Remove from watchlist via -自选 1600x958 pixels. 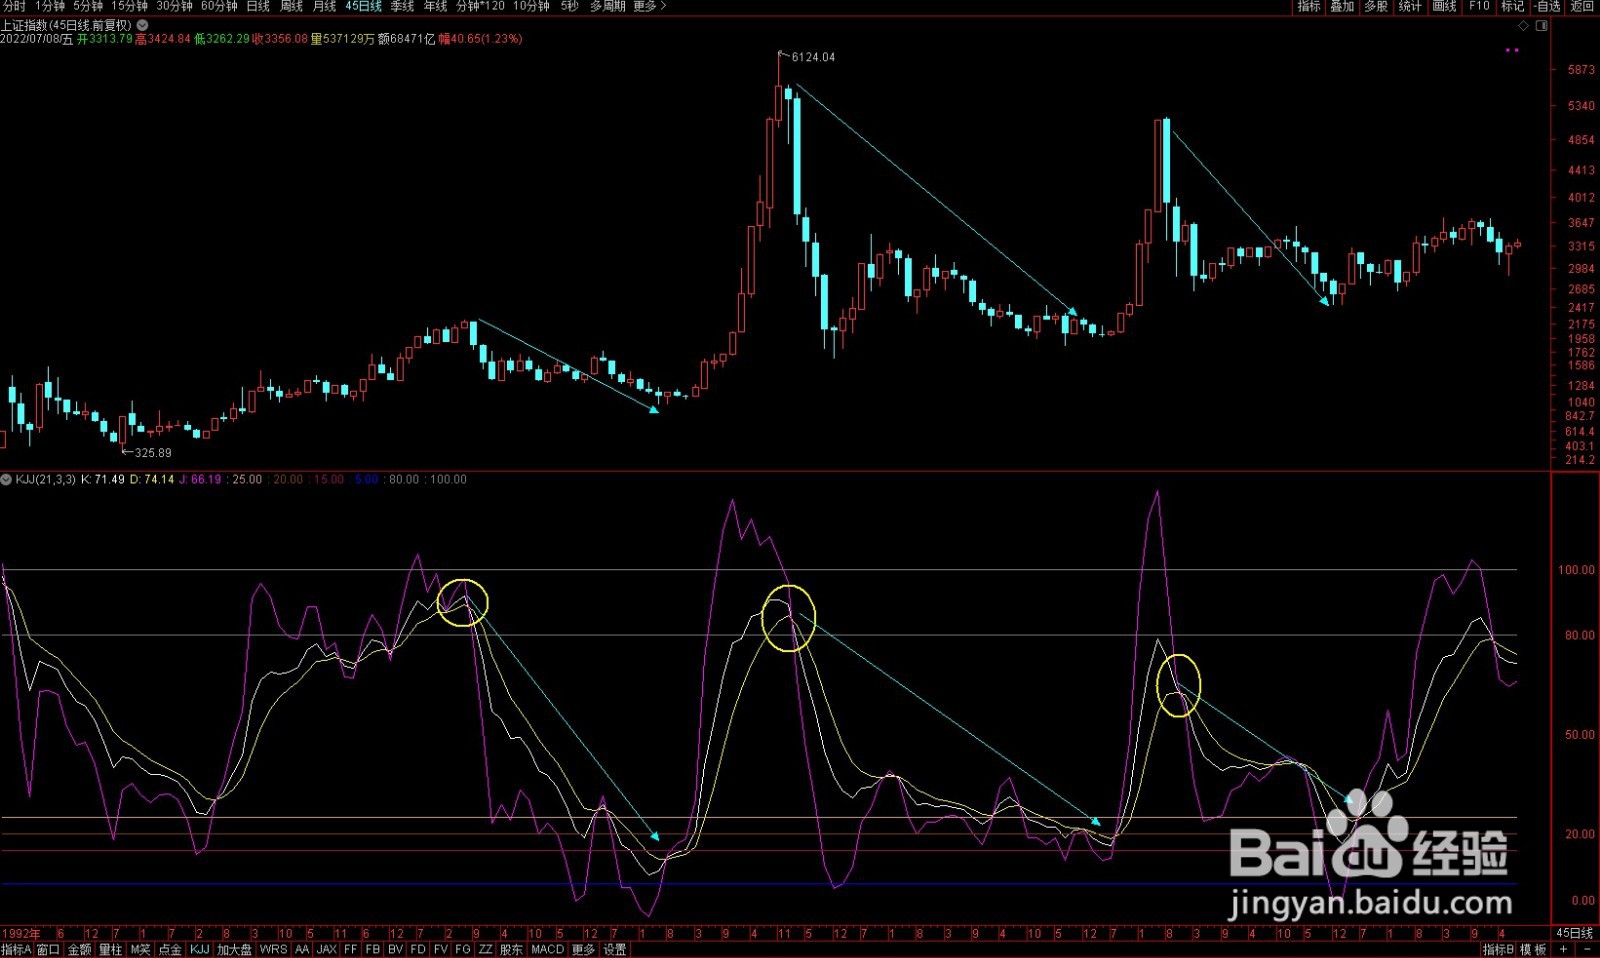click(x=1547, y=6)
